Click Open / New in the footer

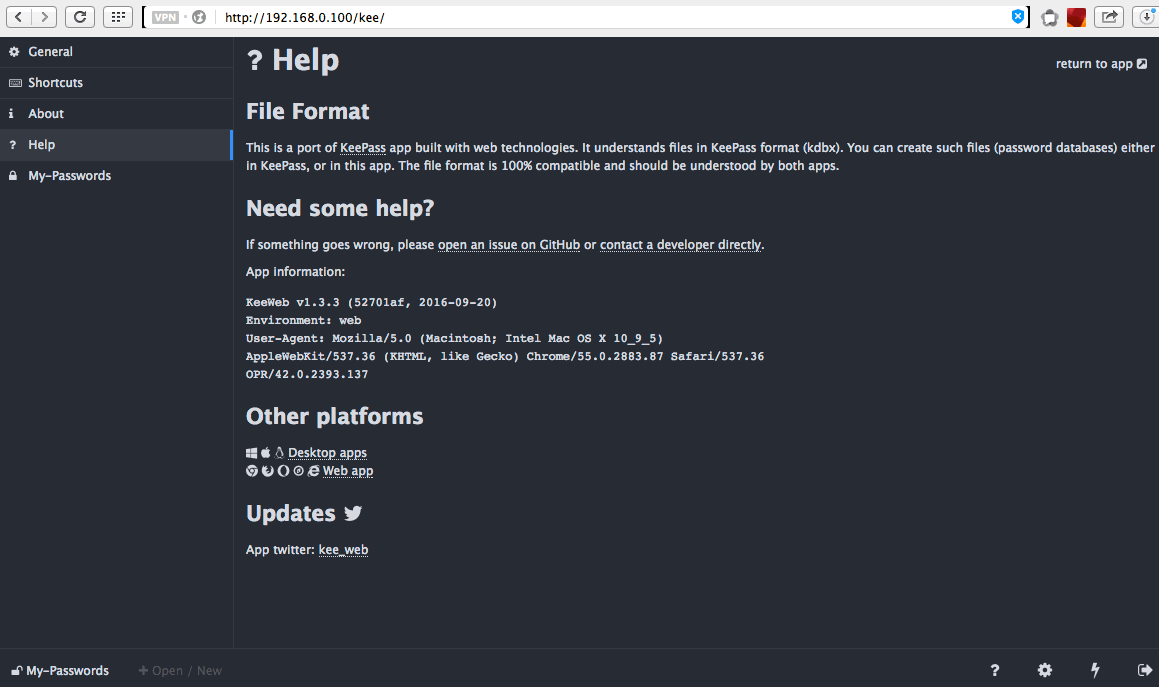point(180,671)
